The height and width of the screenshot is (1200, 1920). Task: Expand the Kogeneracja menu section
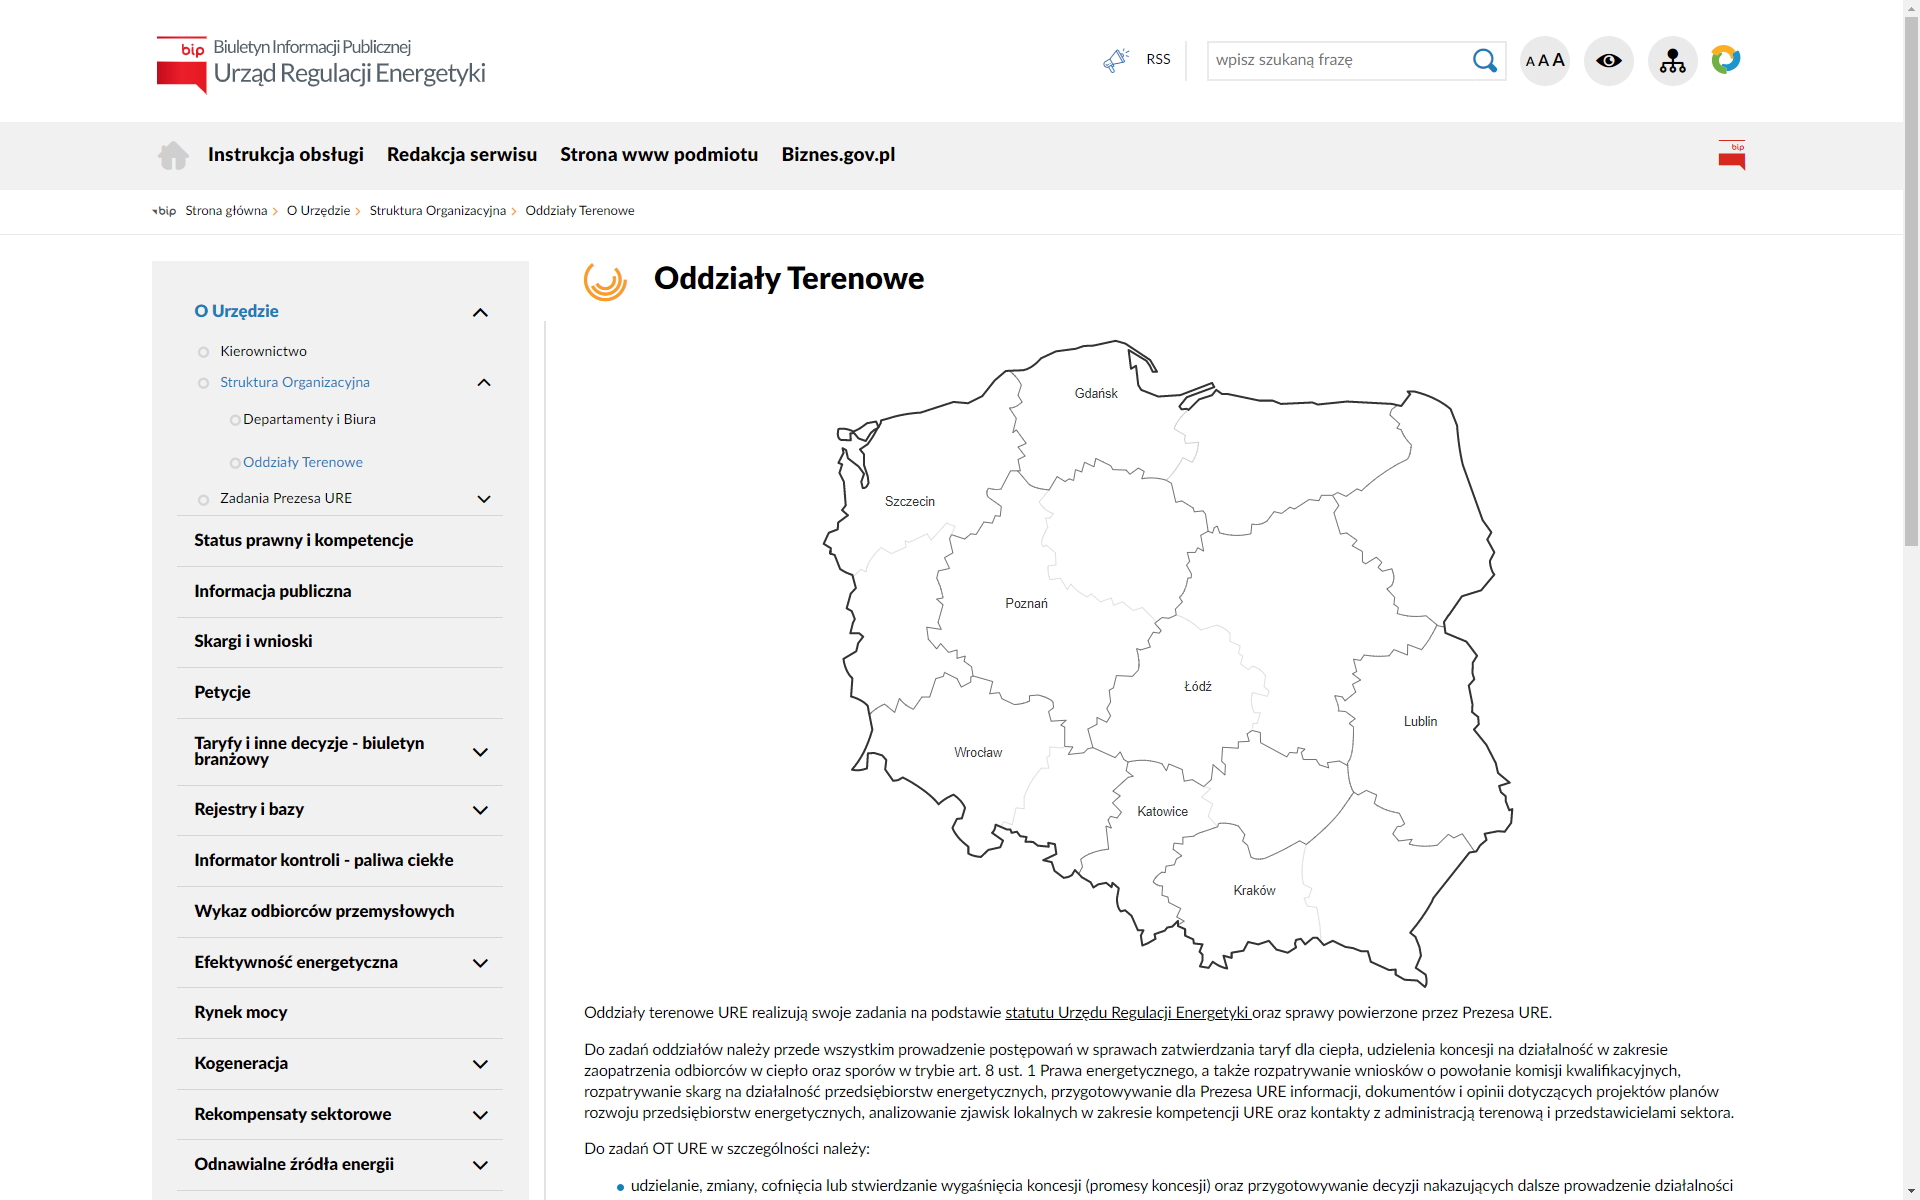tap(480, 1064)
